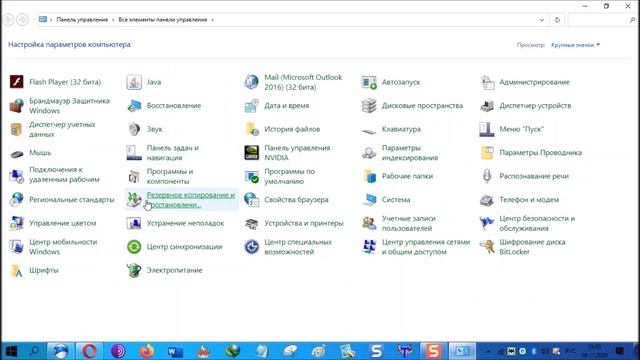Open the Мышь icon

pos(17,153)
